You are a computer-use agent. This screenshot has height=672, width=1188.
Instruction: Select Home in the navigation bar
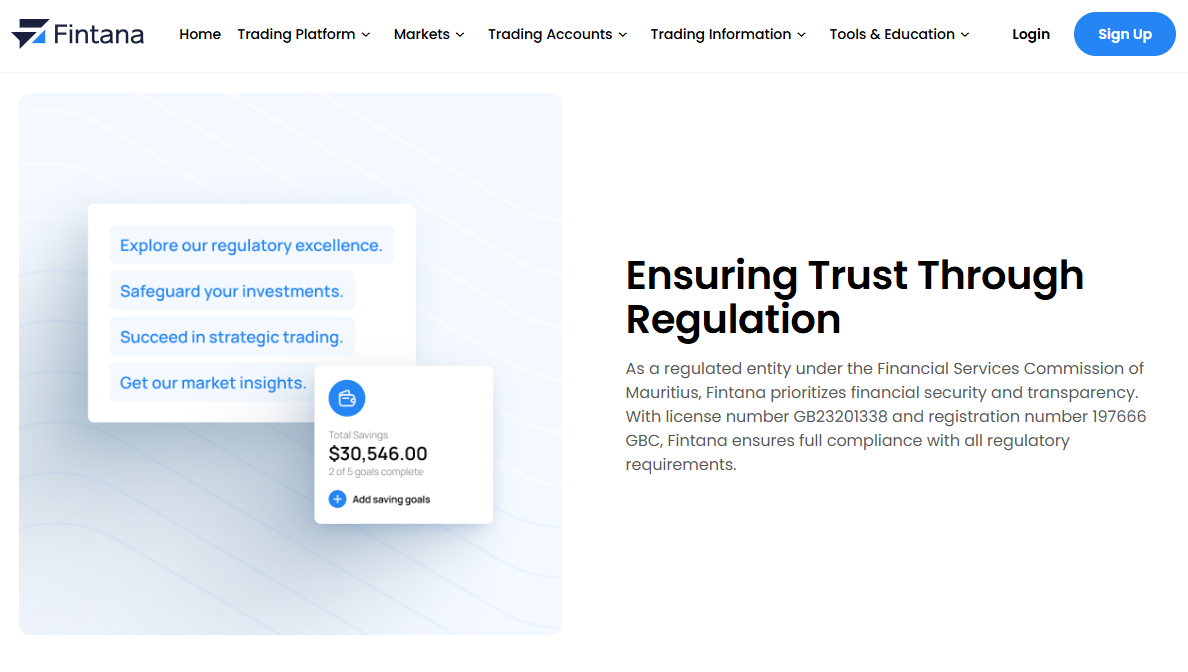[x=200, y=34]
